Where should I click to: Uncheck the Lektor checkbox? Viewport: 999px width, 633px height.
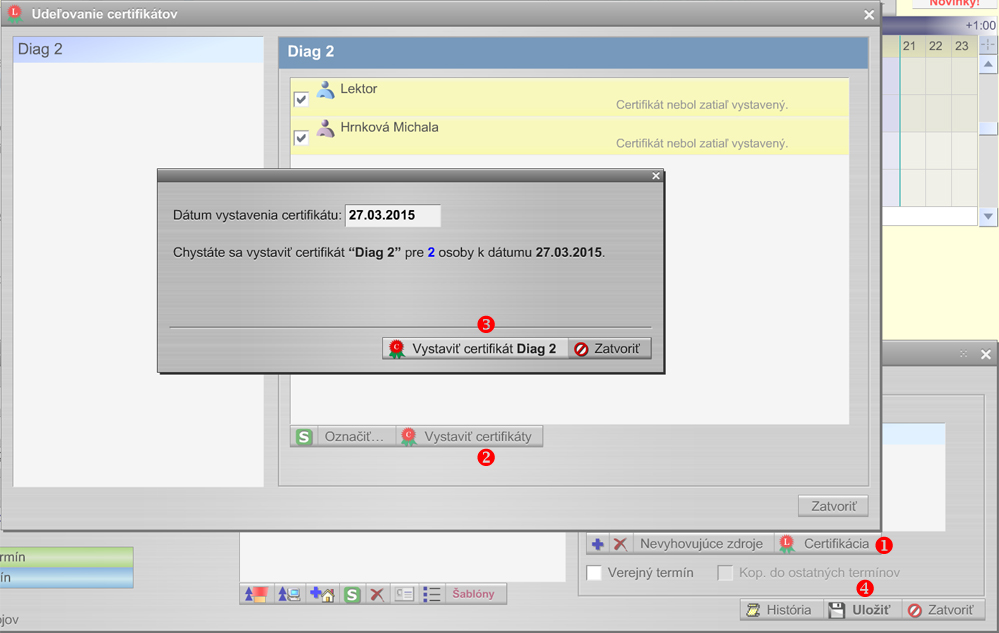(x=301, y=99)
